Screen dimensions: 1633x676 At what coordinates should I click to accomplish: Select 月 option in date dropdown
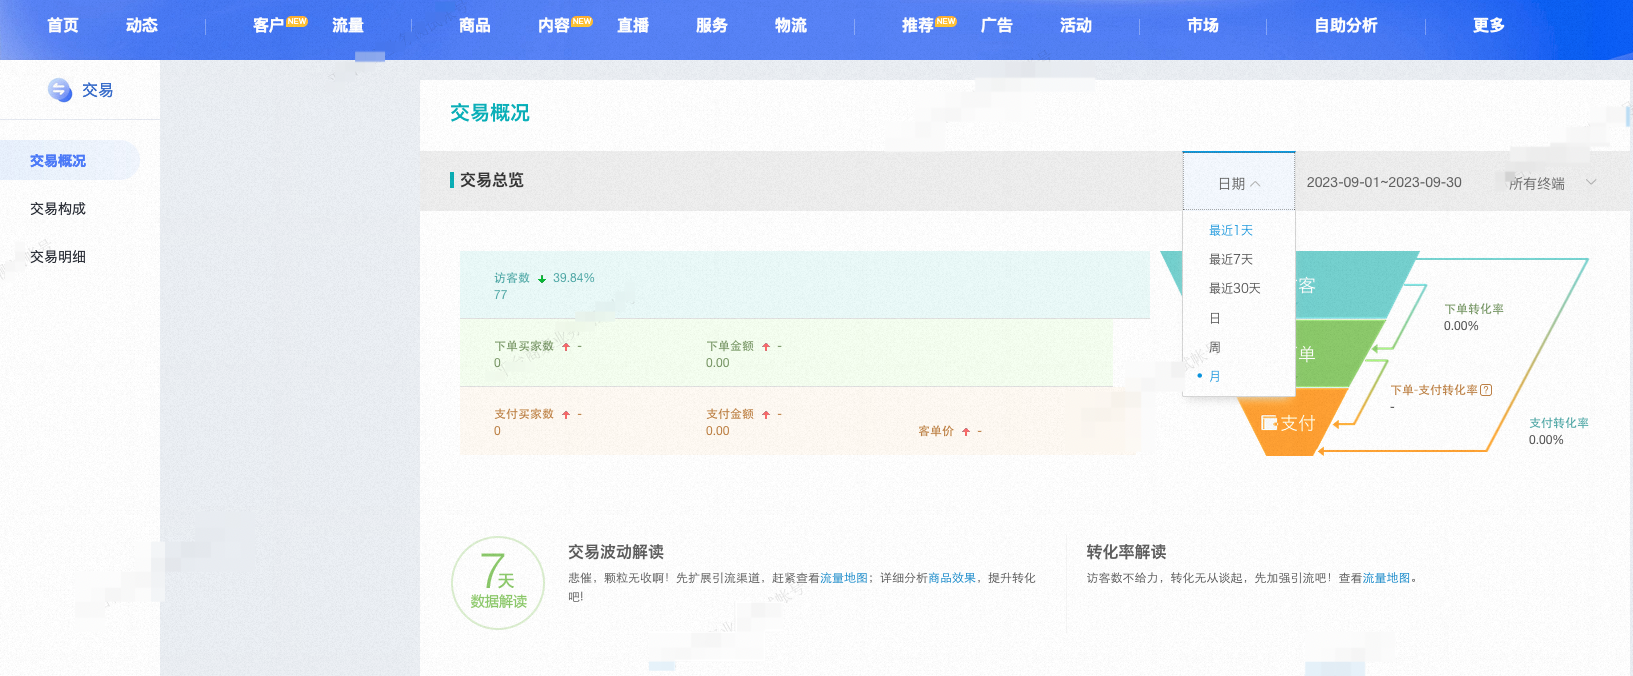pos(1215,376)
